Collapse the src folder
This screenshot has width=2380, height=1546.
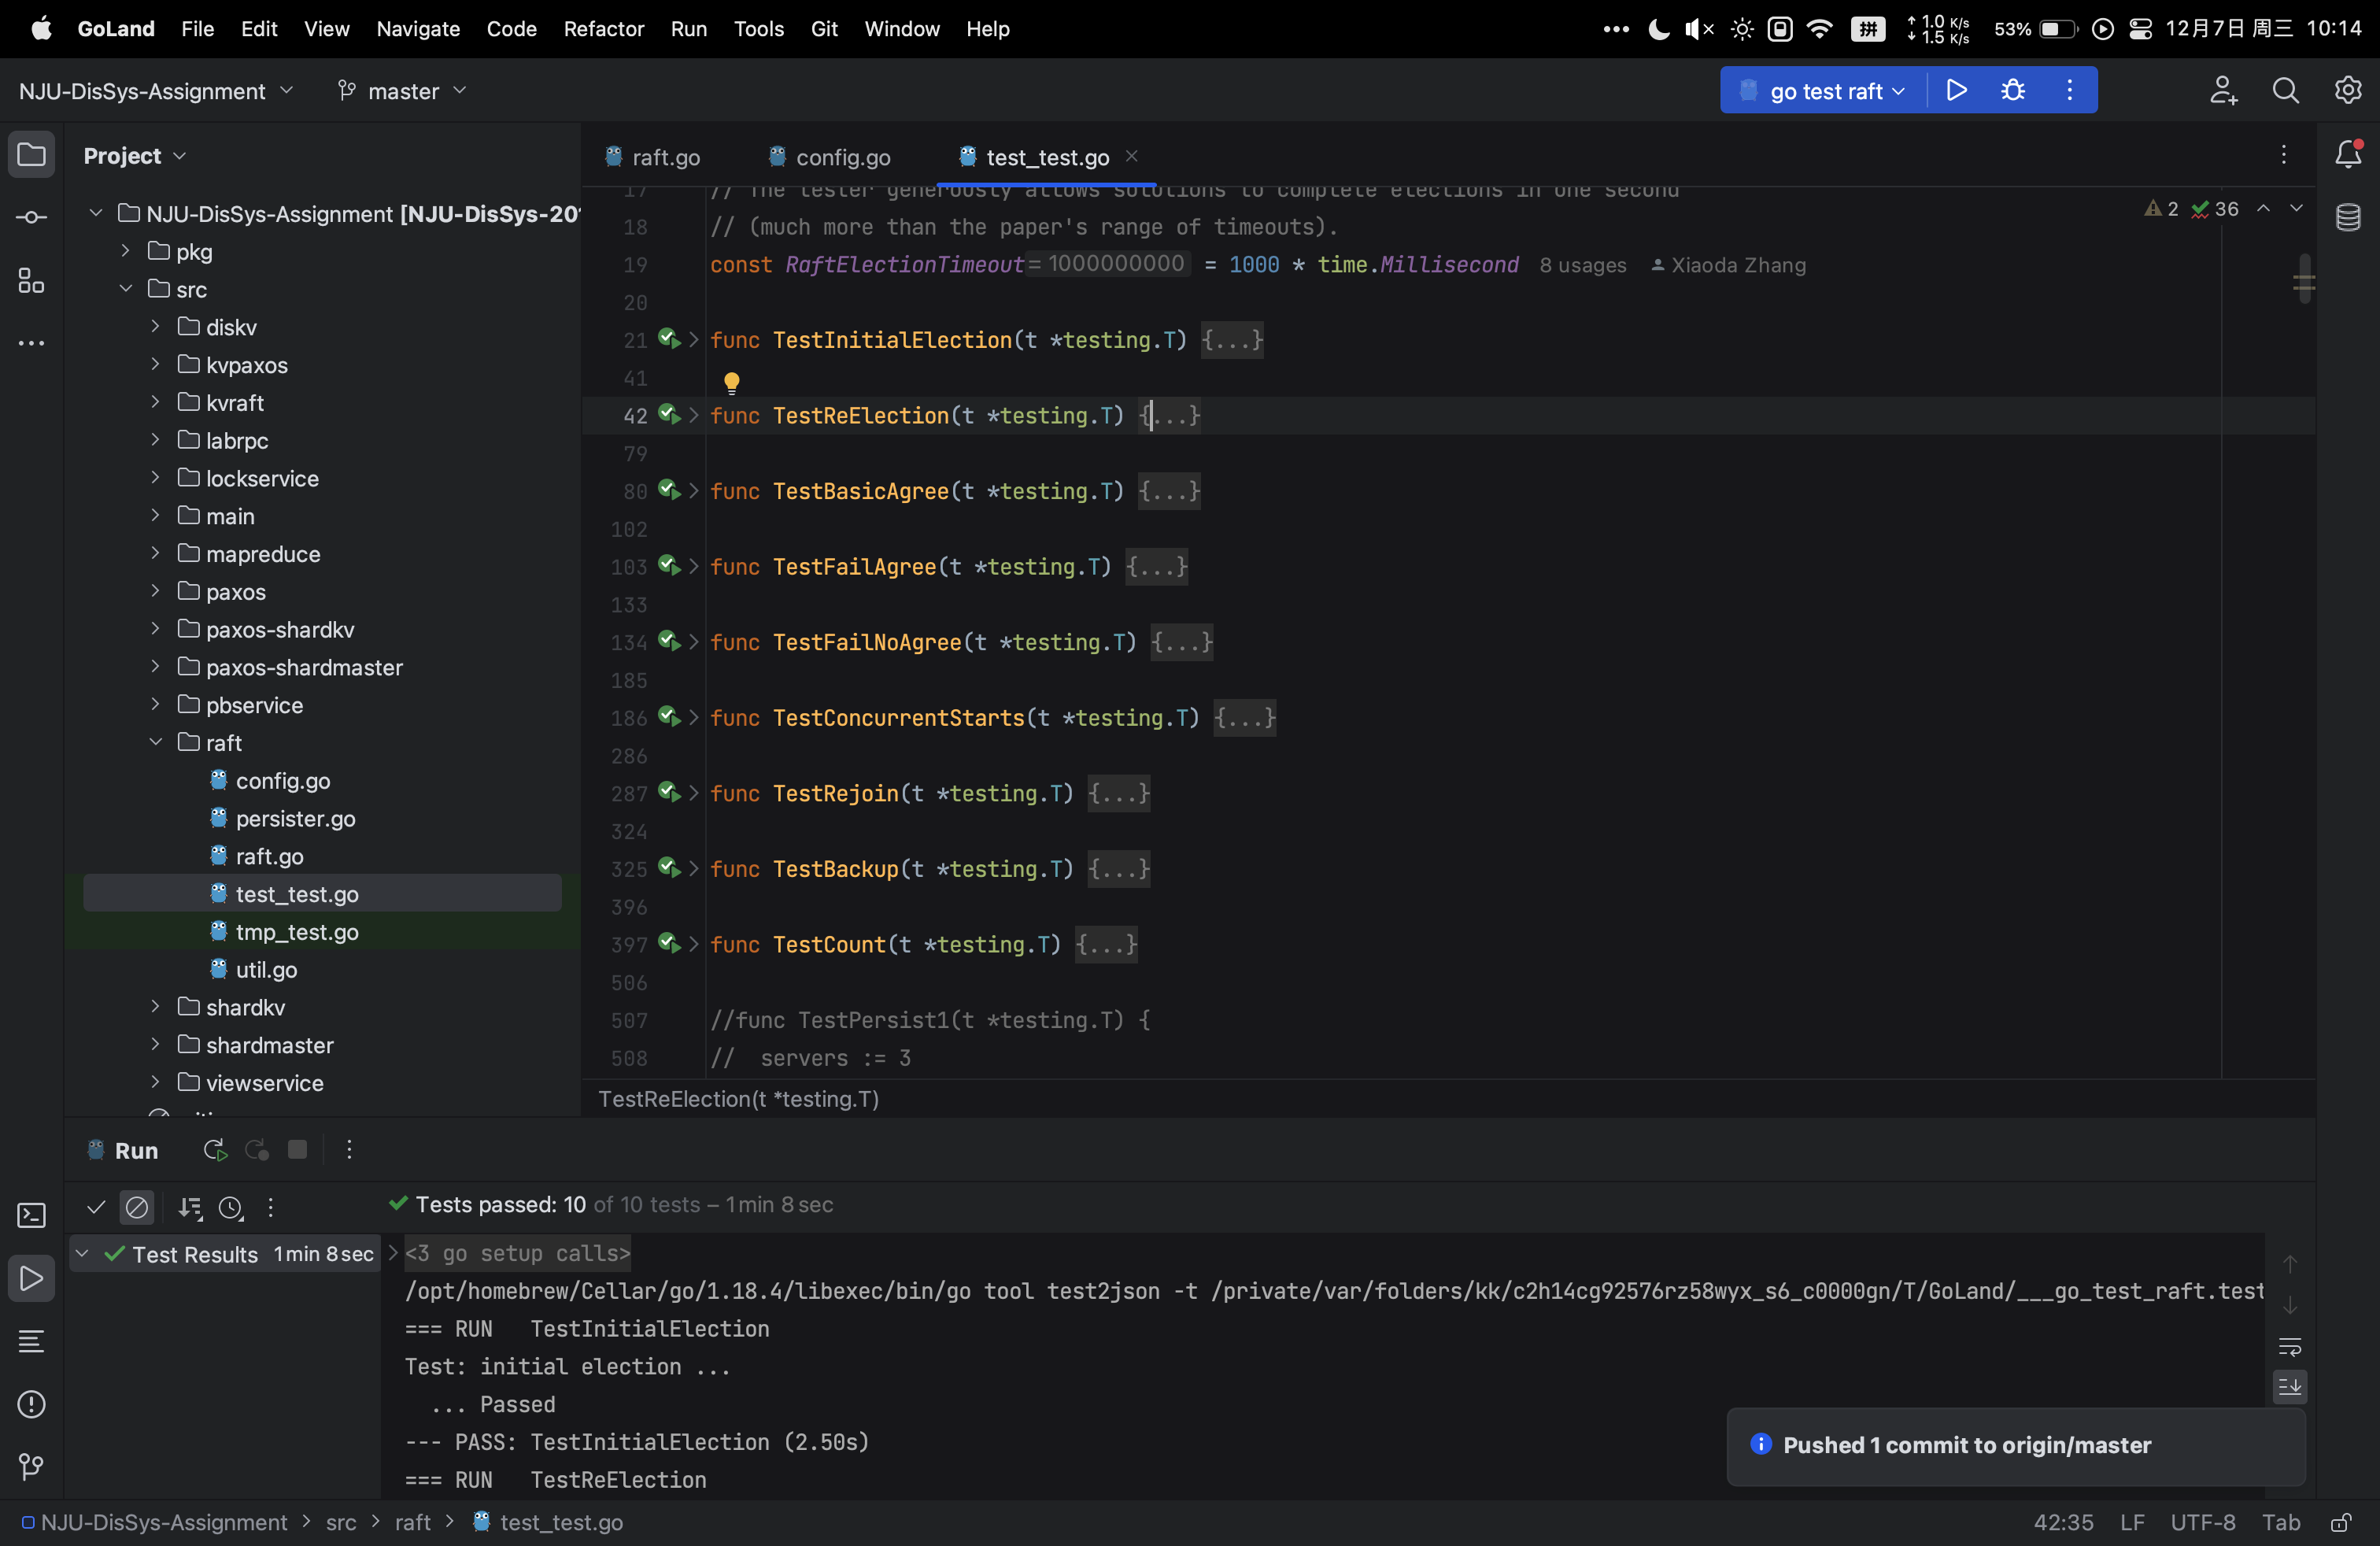coord(126,289)
